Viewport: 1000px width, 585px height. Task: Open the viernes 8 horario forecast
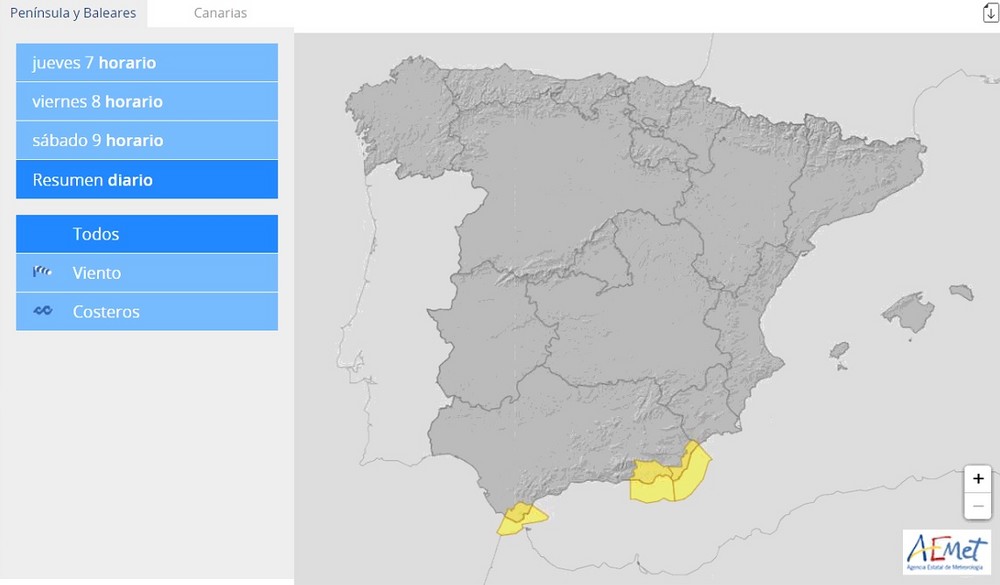point(146,101)
